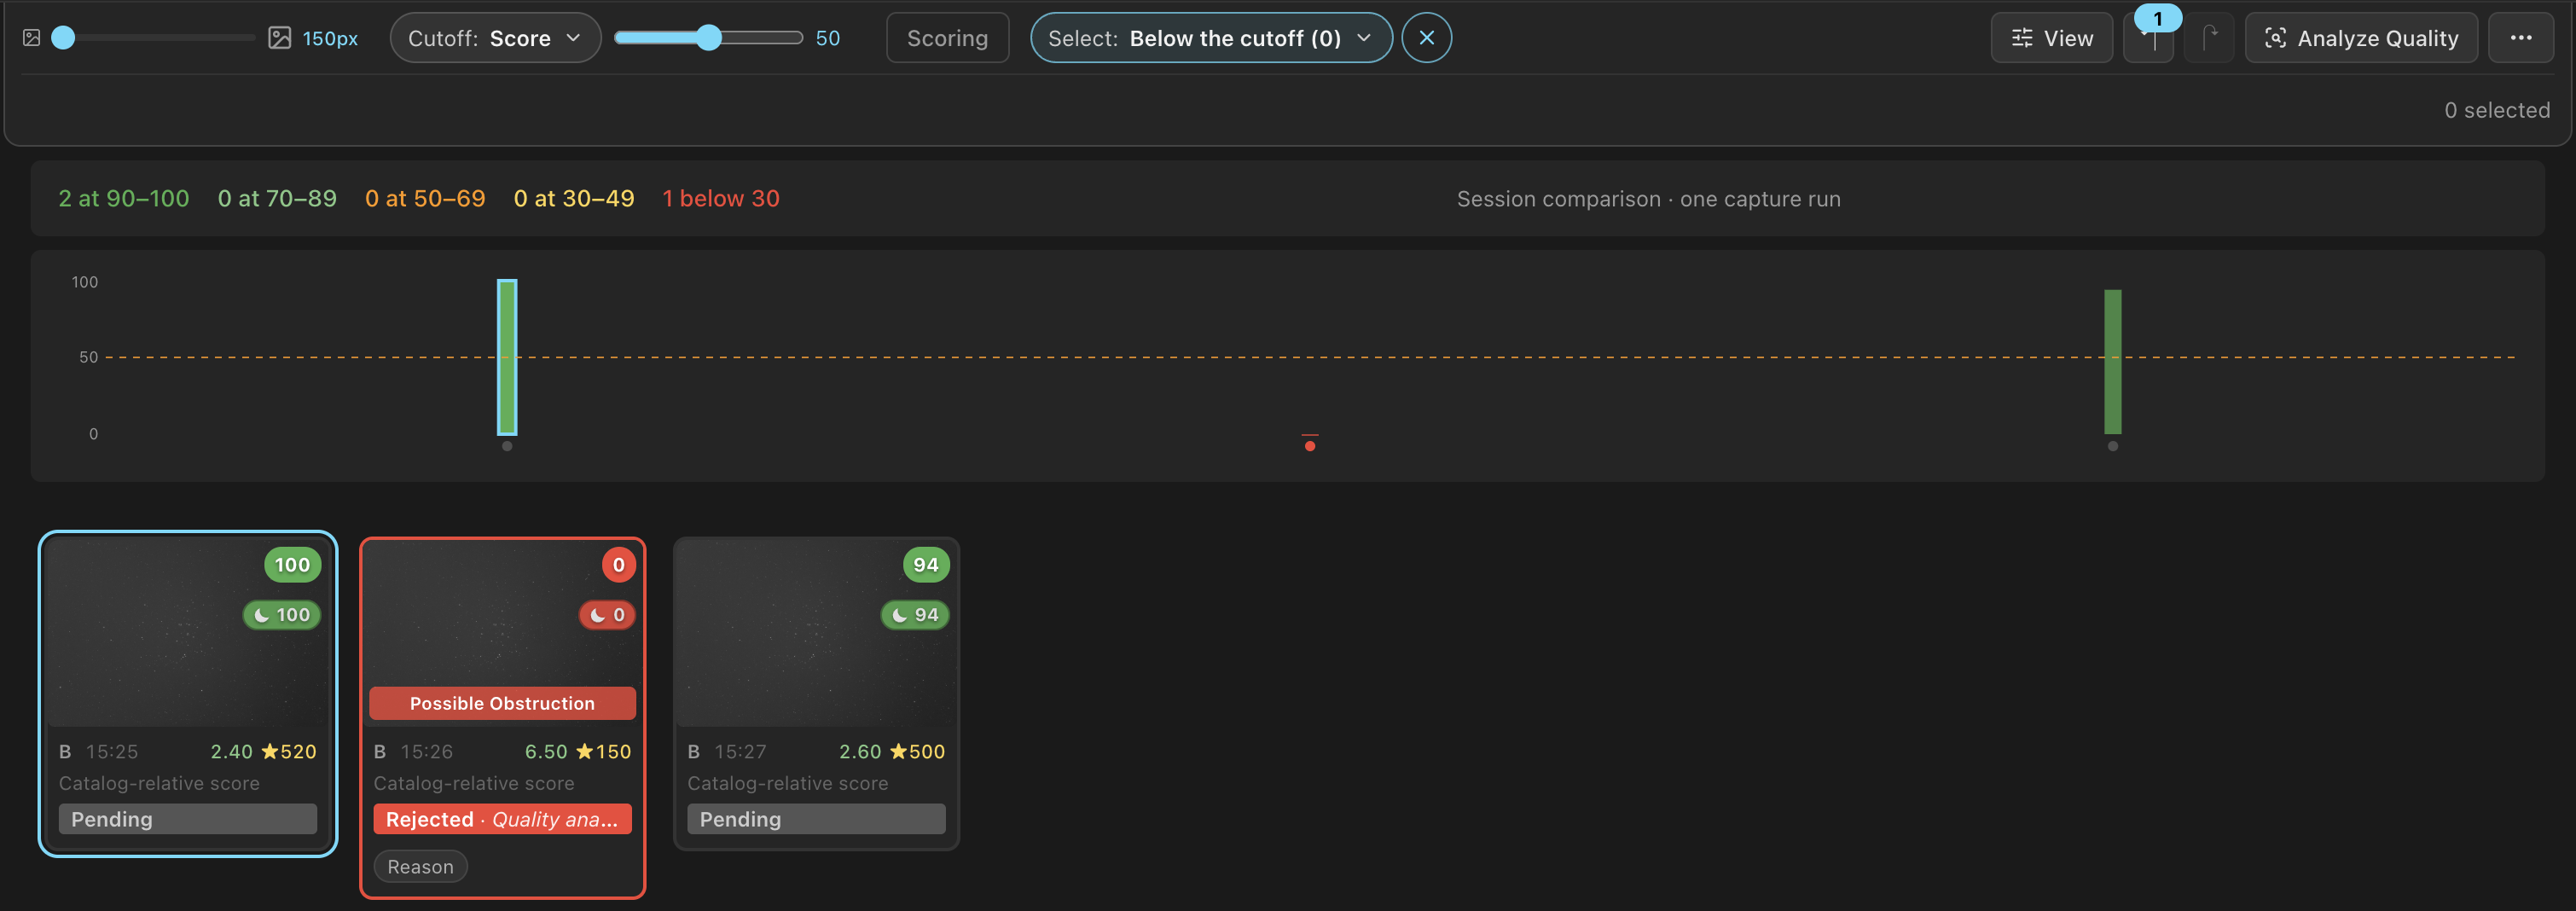
Task: Click the Possible Obstruction warning banner
Action: 503,703
